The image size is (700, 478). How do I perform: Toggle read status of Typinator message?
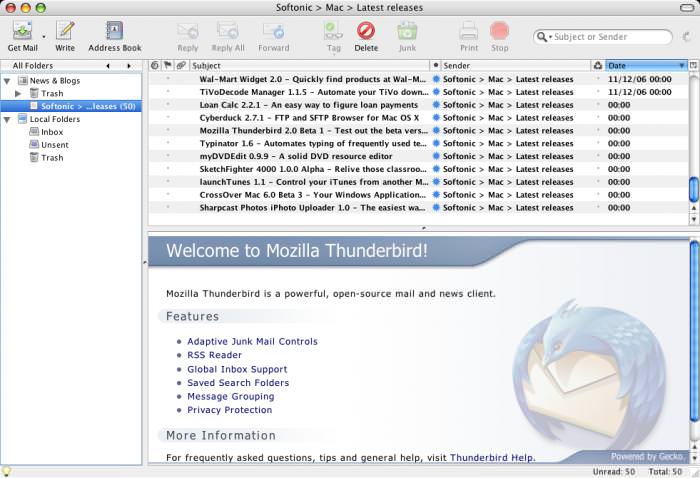coord(436,144)
